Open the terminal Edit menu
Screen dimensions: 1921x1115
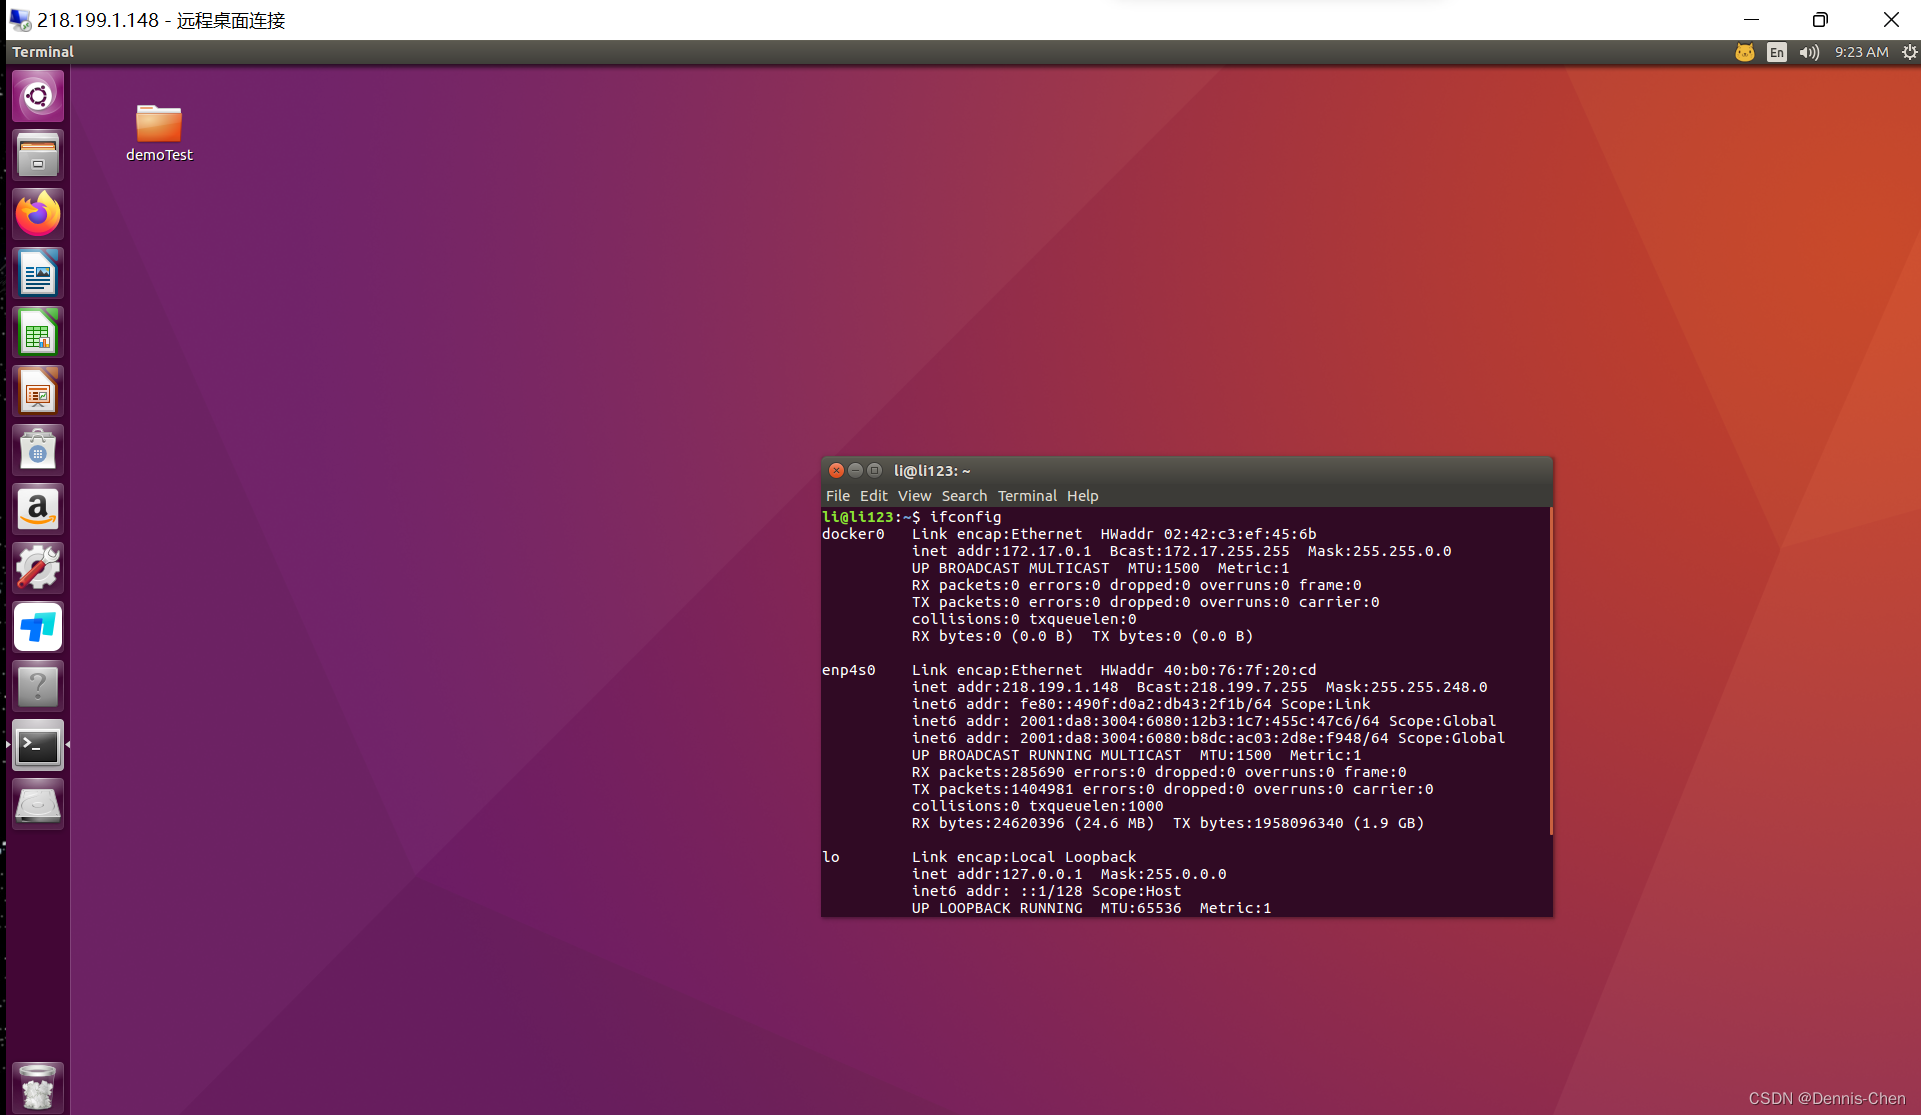pyautogui.click(x=873, y=496)
